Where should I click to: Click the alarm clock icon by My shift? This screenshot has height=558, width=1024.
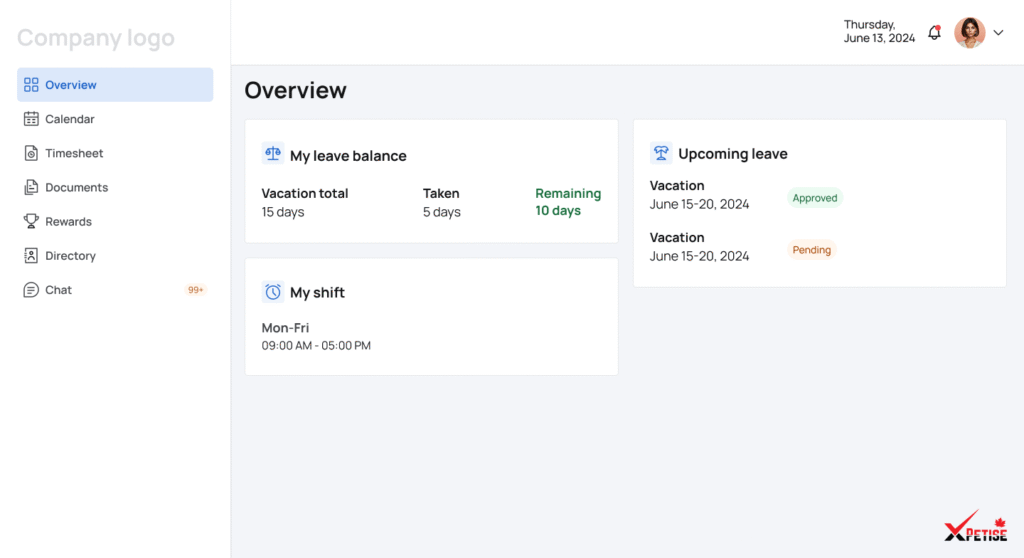(272, 292)
